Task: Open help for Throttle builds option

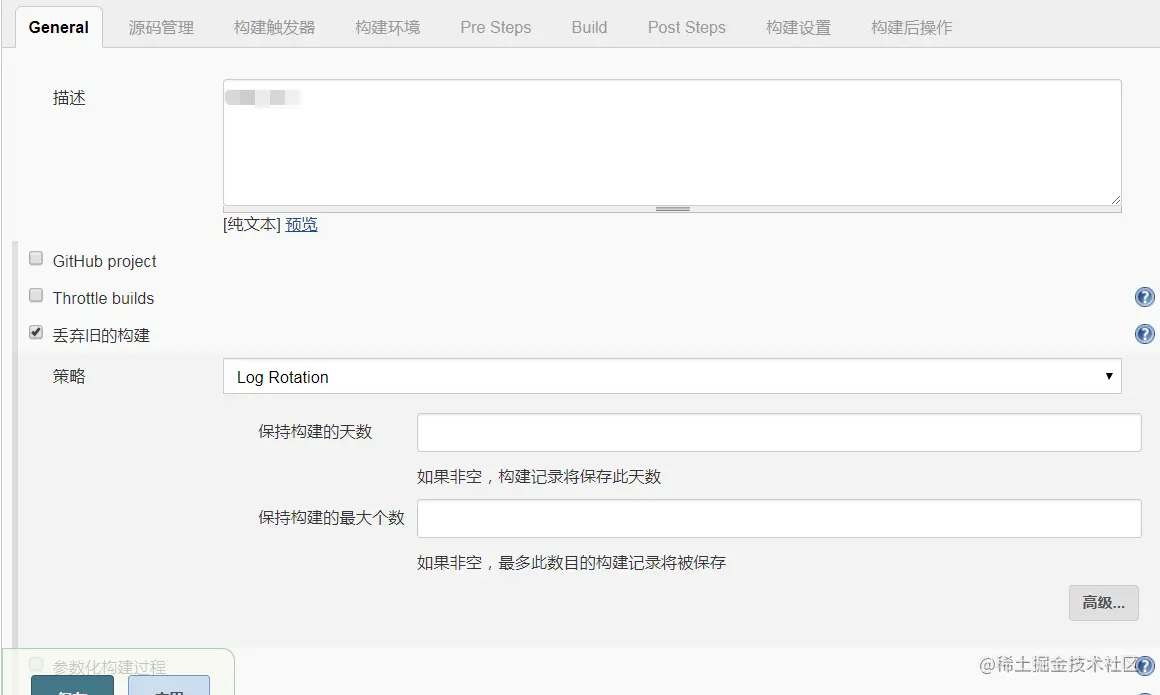Action: [x=1144, y=296]
